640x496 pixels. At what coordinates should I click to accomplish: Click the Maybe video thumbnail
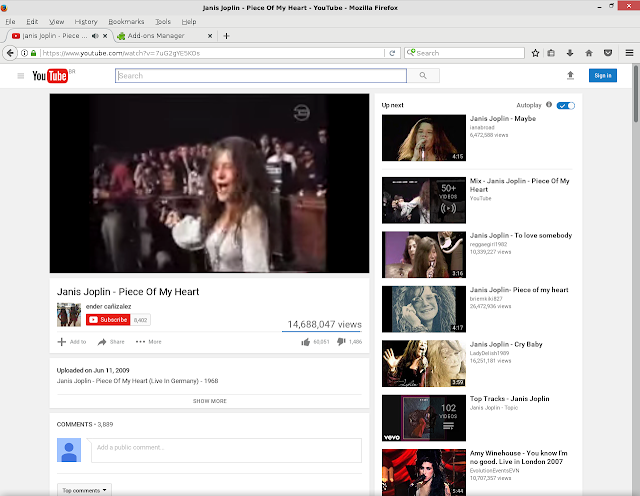coord(424,138)
